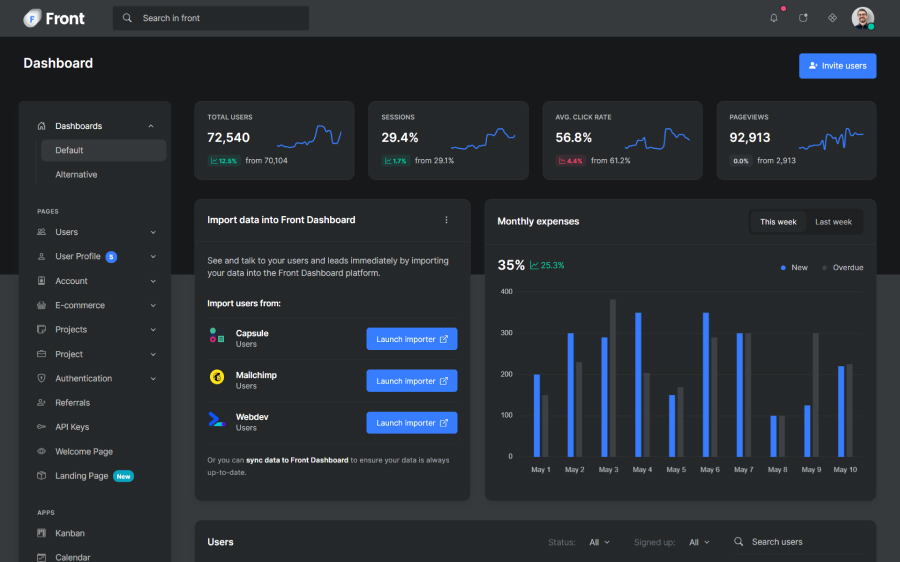Toggle the Overdue series in chart legend
This screenshot has width=900, height=562.
point(842,267)
